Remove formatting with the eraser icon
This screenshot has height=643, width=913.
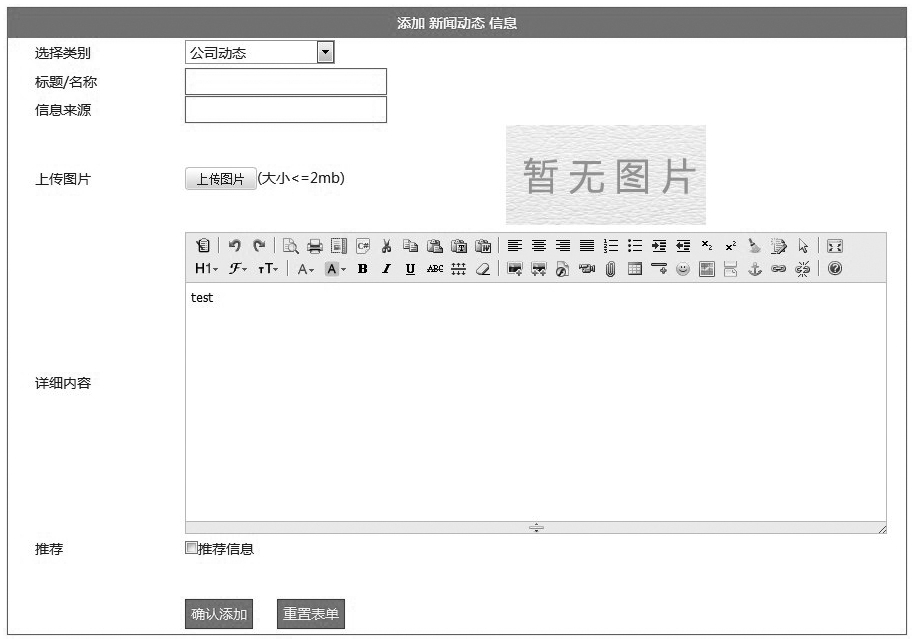point(483,268)
